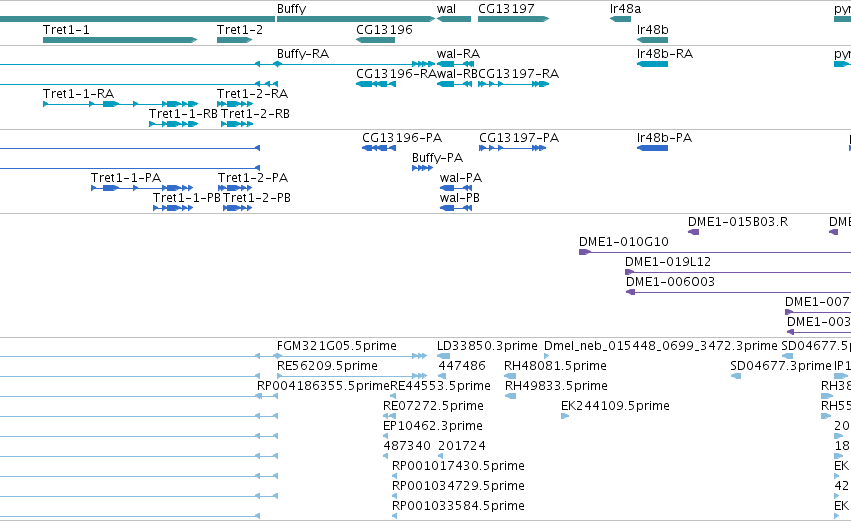Select the wal-PB protein glyph

click(x=456, y=208)
